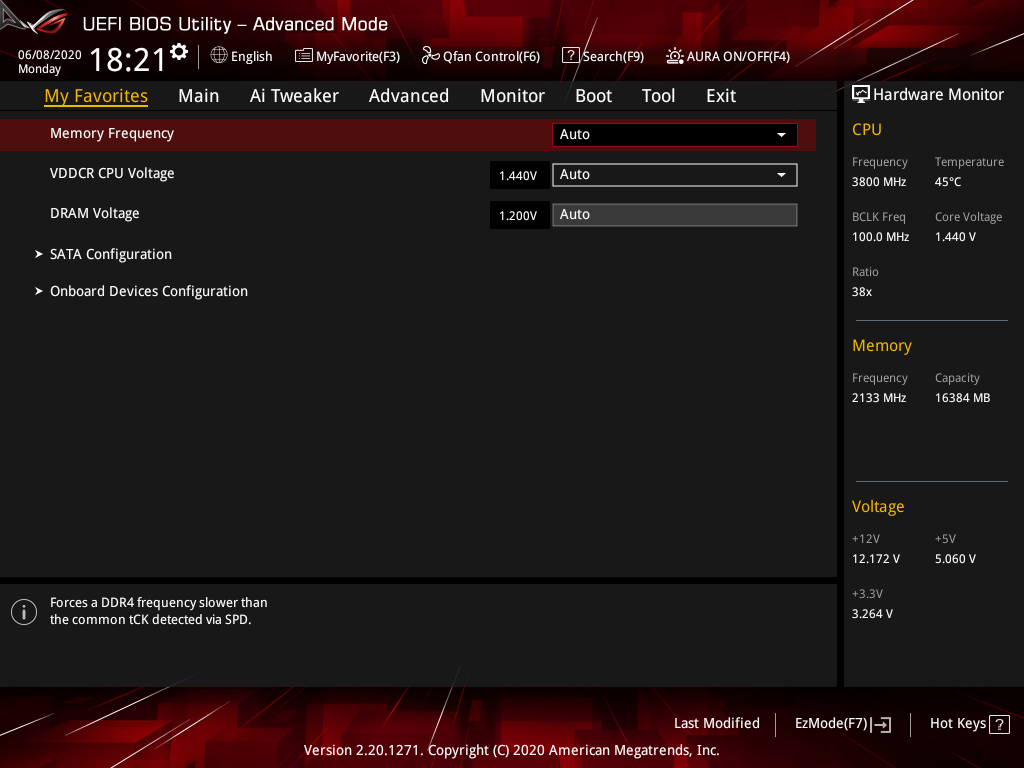
Task: Click the EzMode arrow icon
Action: coord(881,724)
